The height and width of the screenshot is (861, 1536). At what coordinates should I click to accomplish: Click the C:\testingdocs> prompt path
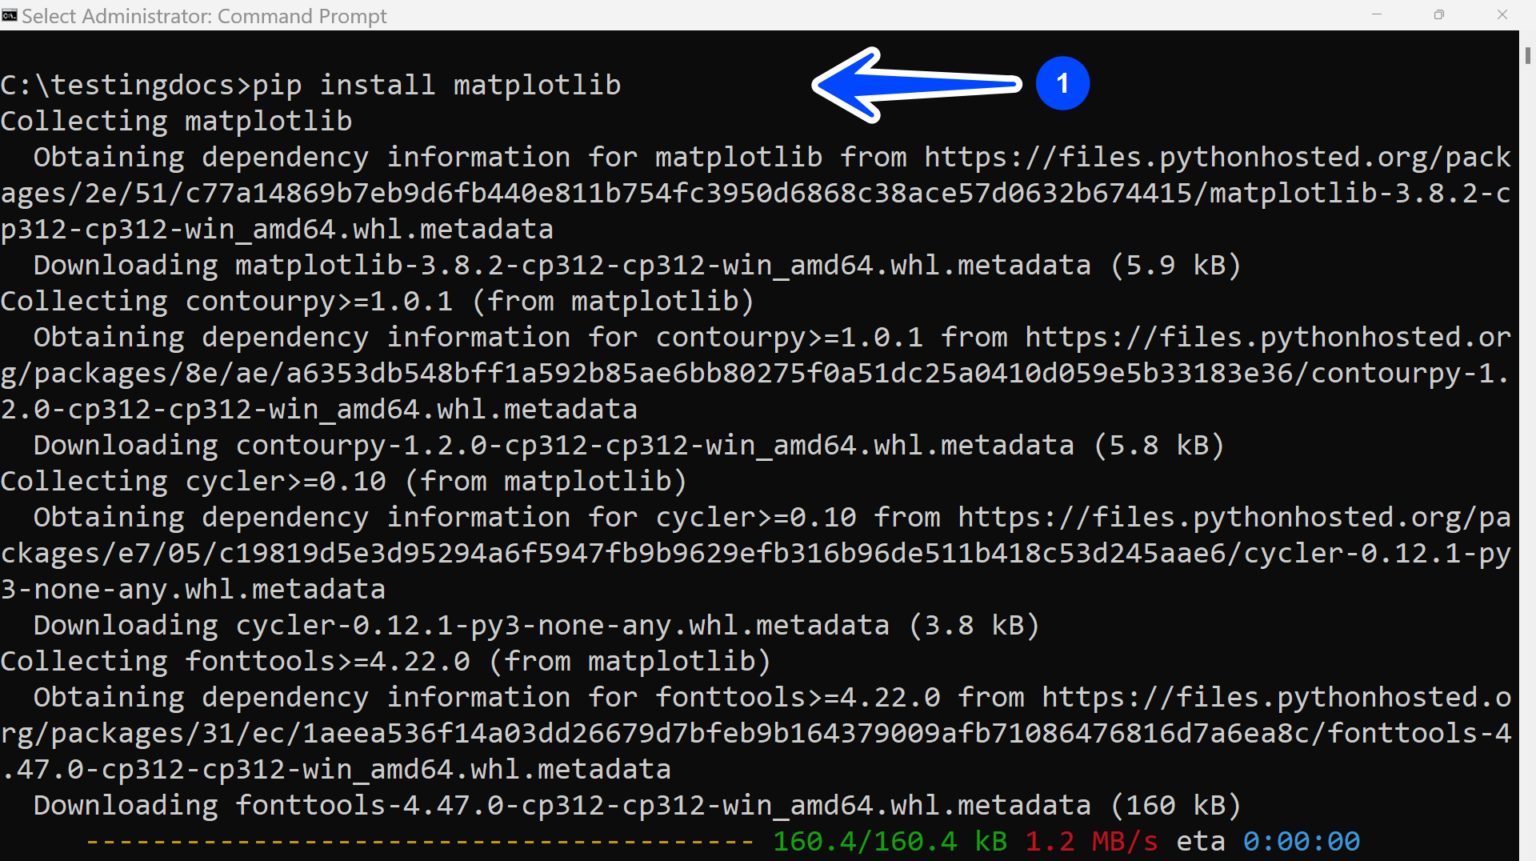point(126,85)
